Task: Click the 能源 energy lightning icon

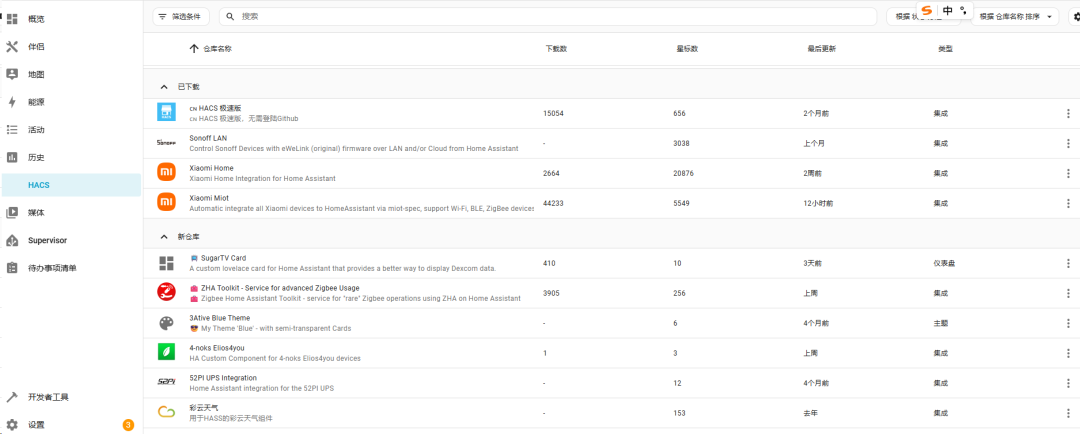Action: tap(12, 102)
